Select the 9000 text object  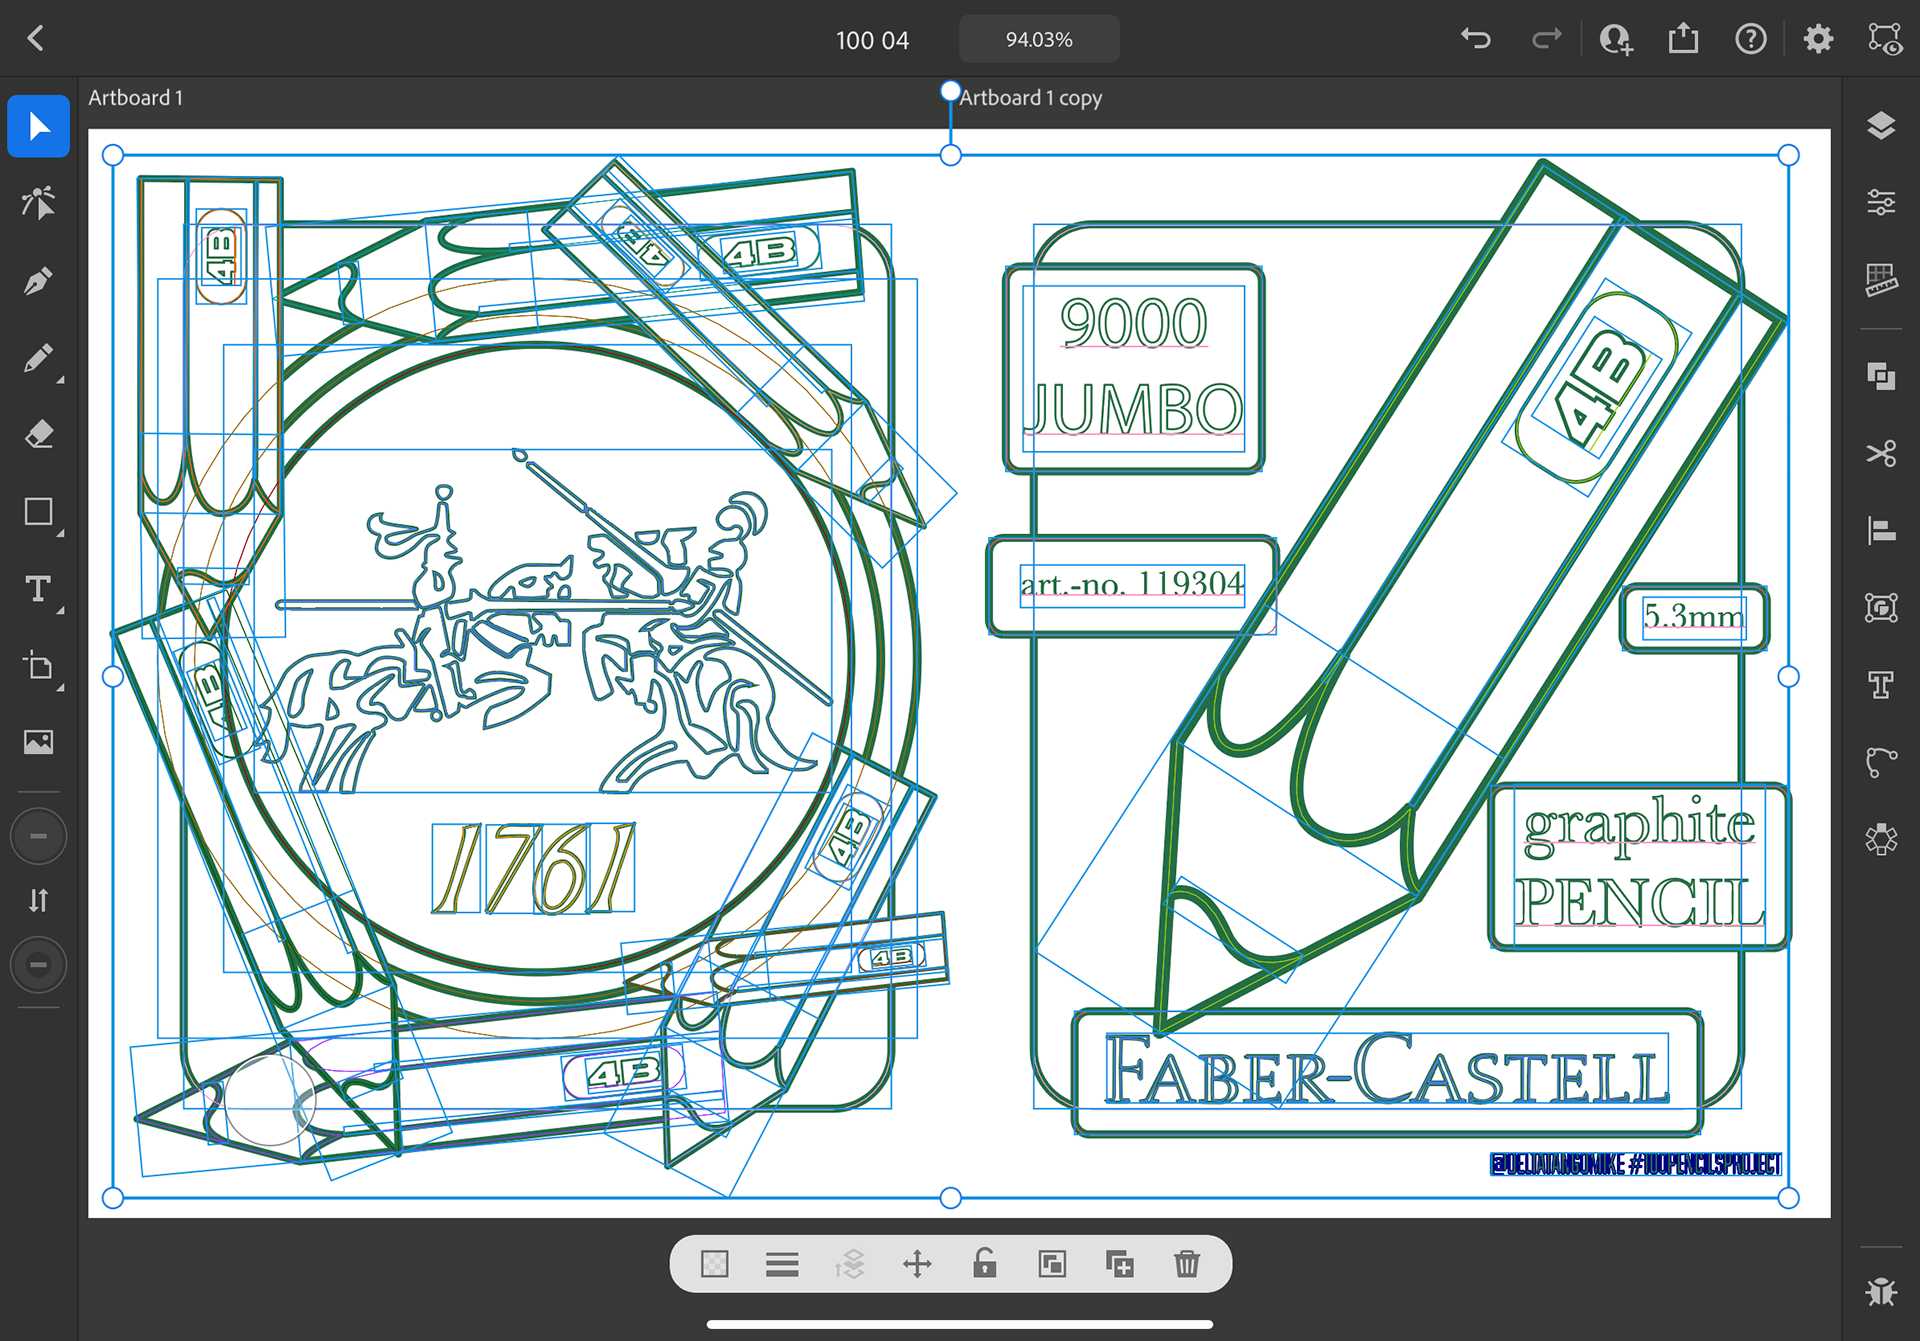[x=1133, y=323]
